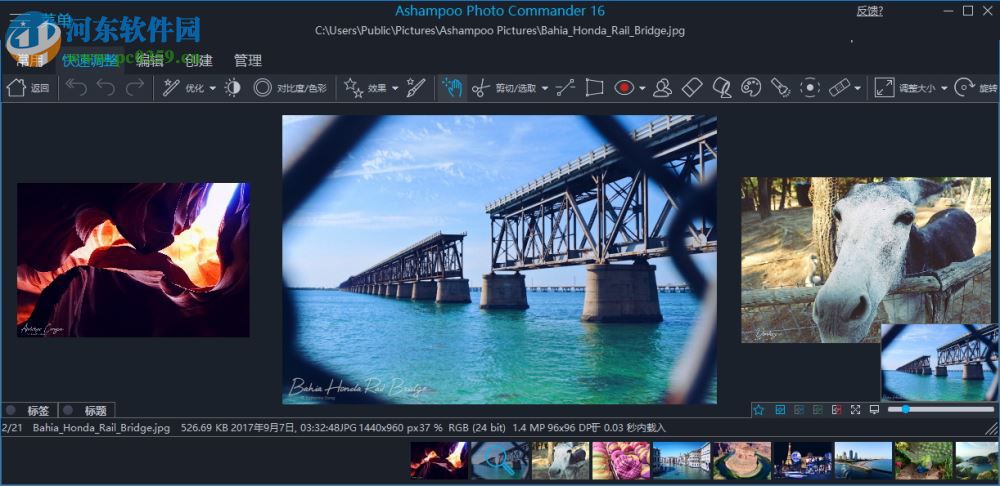
Task: Select the perspective correction tool
Action: click(594, 88)
